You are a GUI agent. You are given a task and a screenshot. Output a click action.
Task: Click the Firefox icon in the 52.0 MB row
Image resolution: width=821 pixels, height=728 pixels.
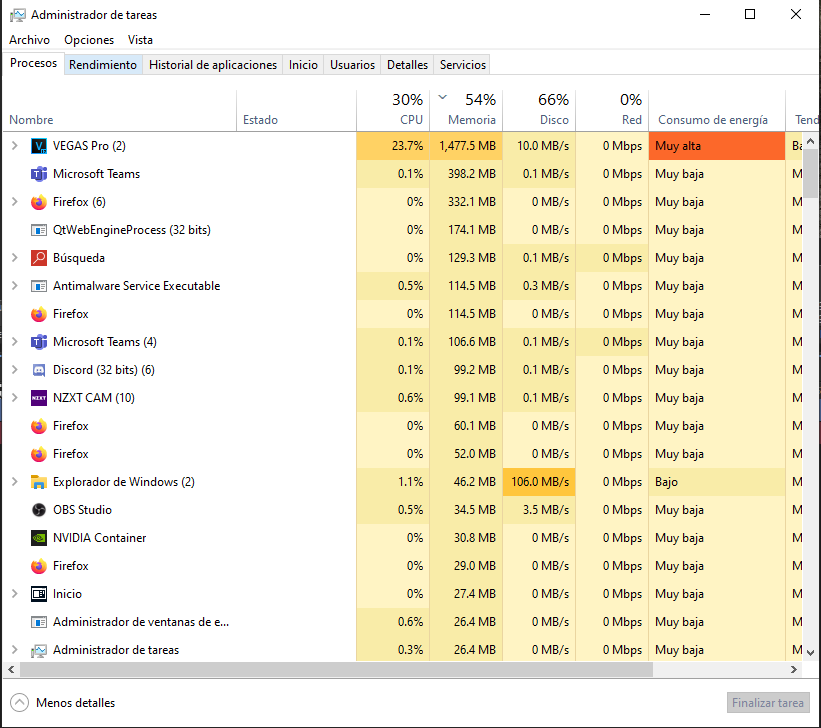point(39,454)
